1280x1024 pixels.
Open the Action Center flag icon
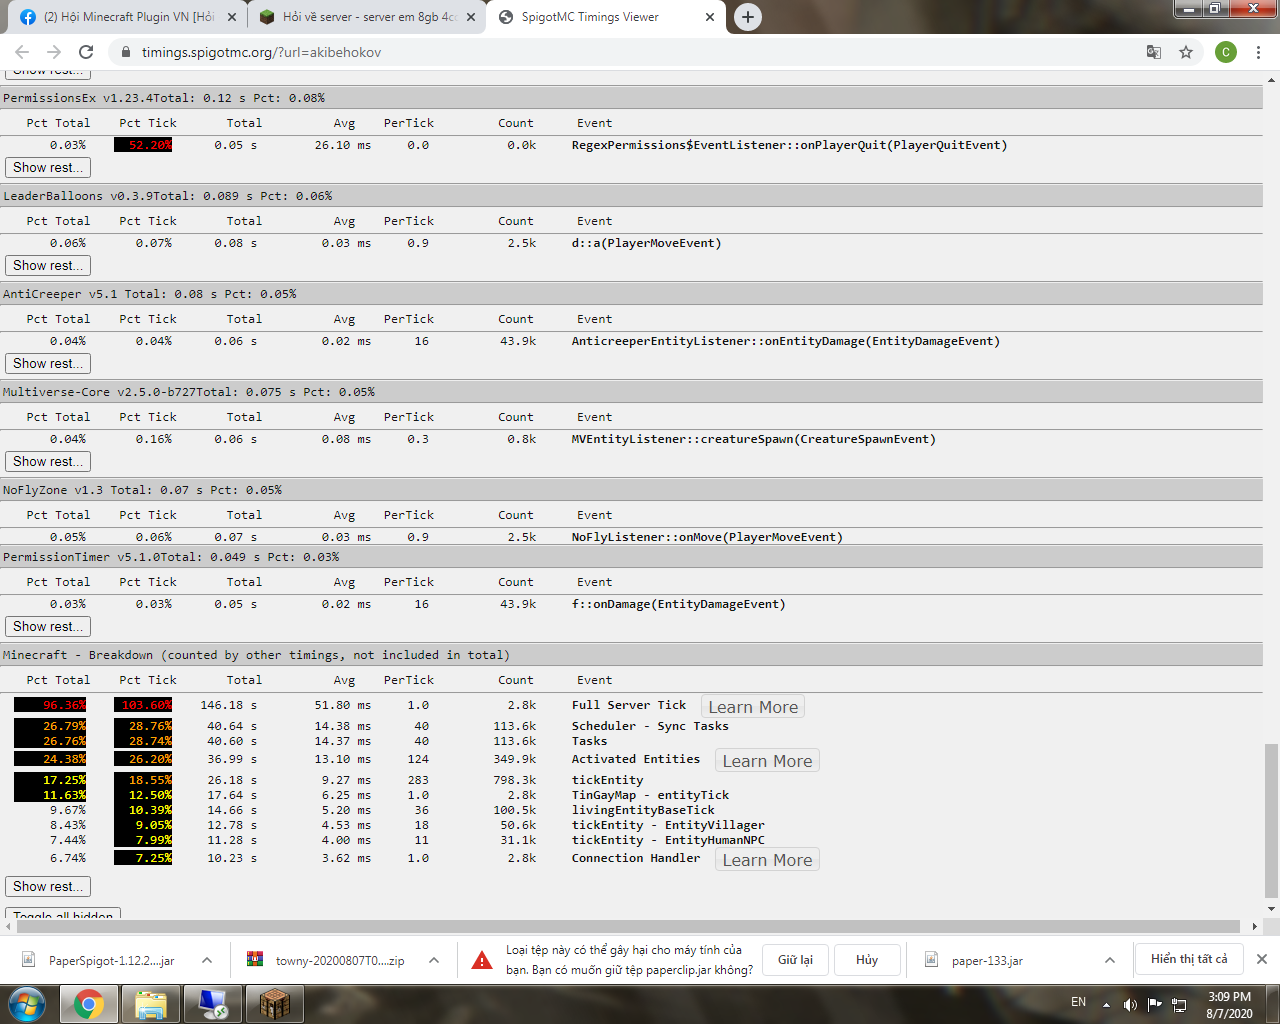click(x=1155, y=1004)
